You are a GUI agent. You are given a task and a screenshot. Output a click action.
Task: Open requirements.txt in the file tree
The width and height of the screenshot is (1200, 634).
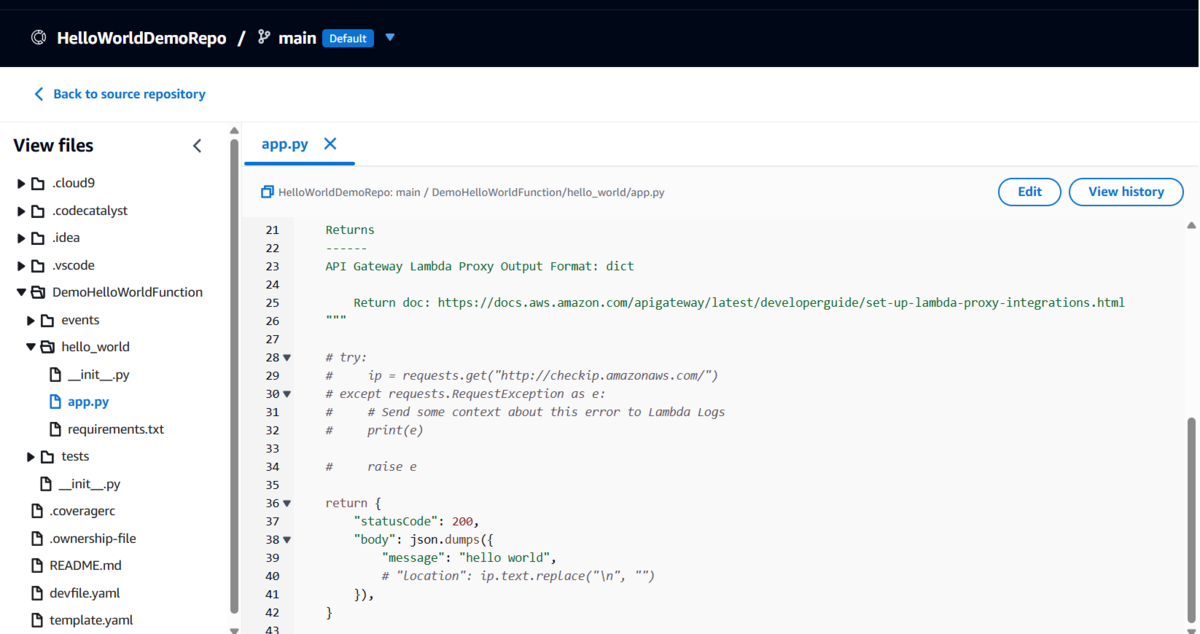pos(116,429)
